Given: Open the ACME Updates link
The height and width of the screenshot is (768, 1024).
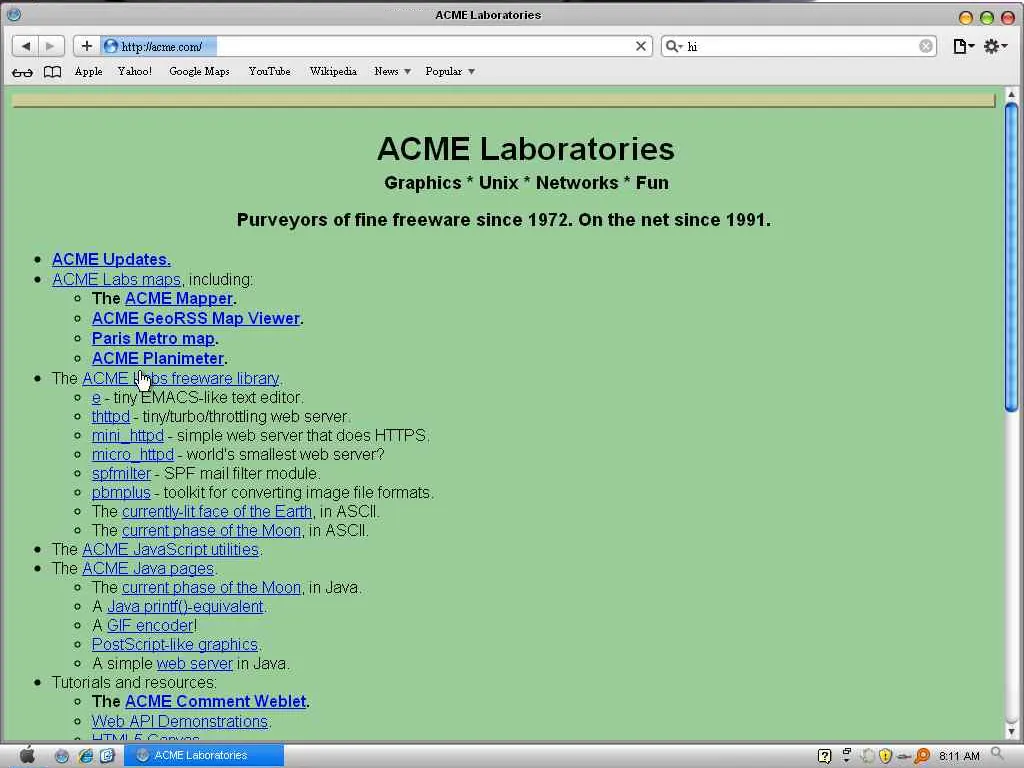Looking at the screenshot, I should click(111, 259).
